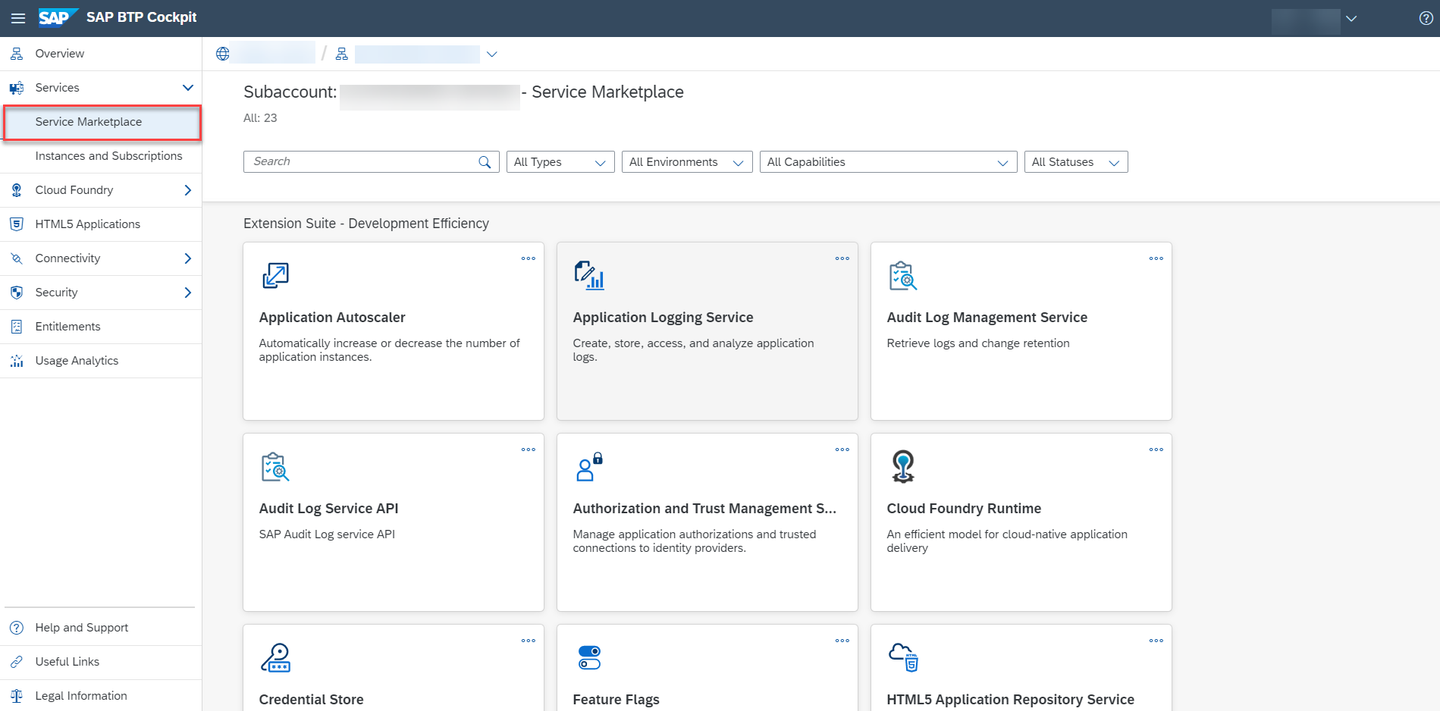
Task: Click the subaccount hierarchy icon in breadcrumb
Action: pyautogui.click(x=342, y=54)
